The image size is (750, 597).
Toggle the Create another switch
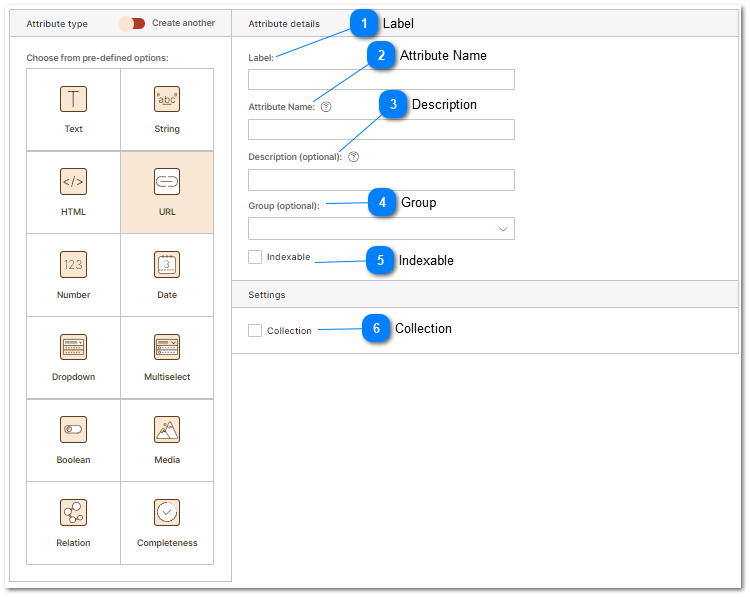click(132, 23)
